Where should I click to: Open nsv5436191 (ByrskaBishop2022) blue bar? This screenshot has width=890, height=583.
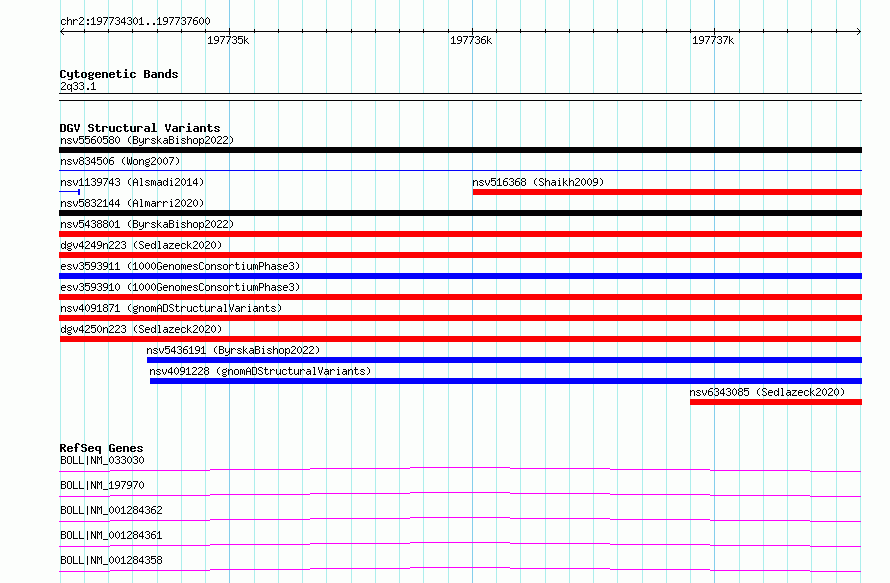[504, 360]
